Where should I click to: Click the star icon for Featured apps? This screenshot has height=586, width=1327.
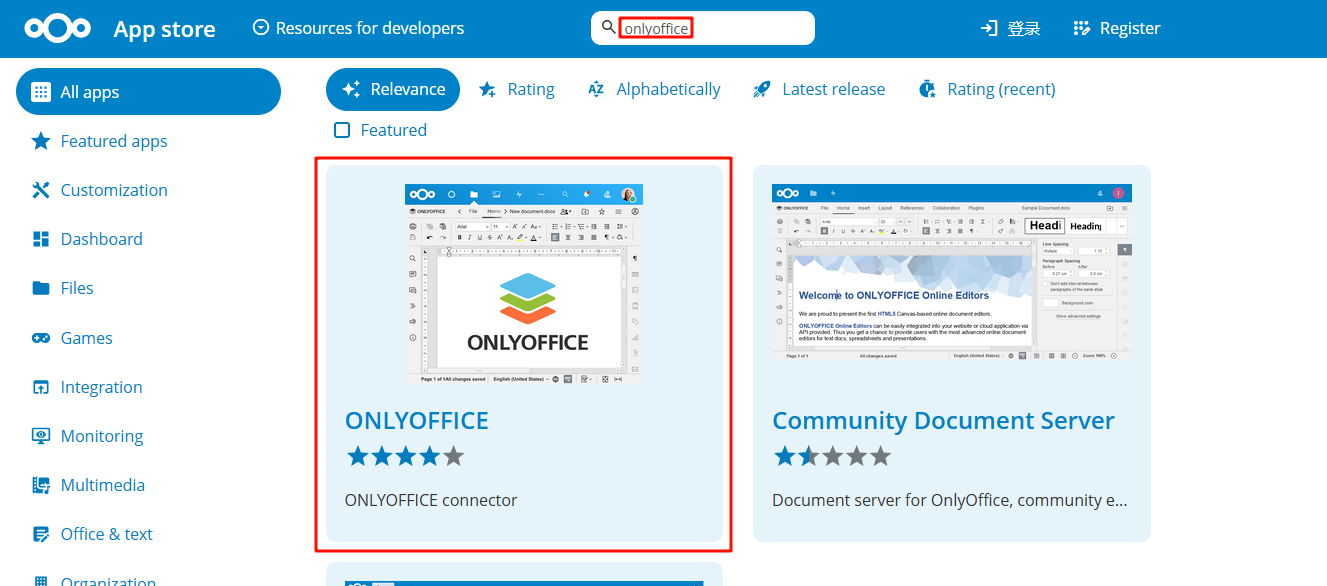41,141
